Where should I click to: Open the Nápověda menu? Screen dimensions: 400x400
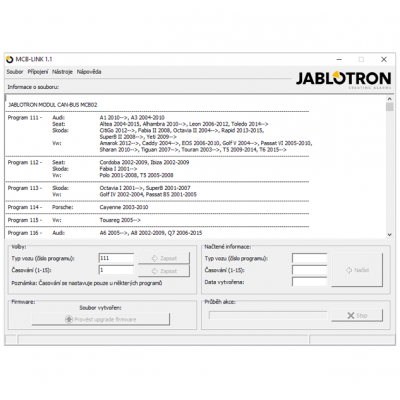89,72
